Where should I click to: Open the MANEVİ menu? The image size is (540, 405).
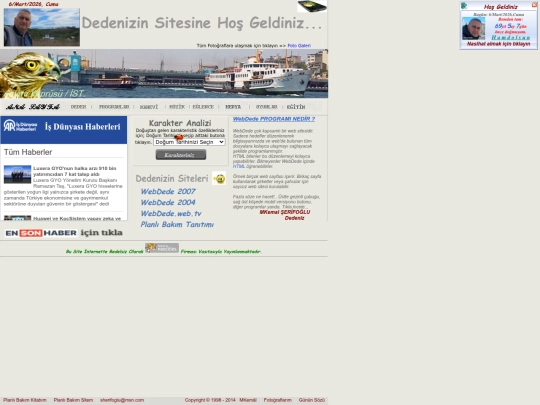coord(149,107)
